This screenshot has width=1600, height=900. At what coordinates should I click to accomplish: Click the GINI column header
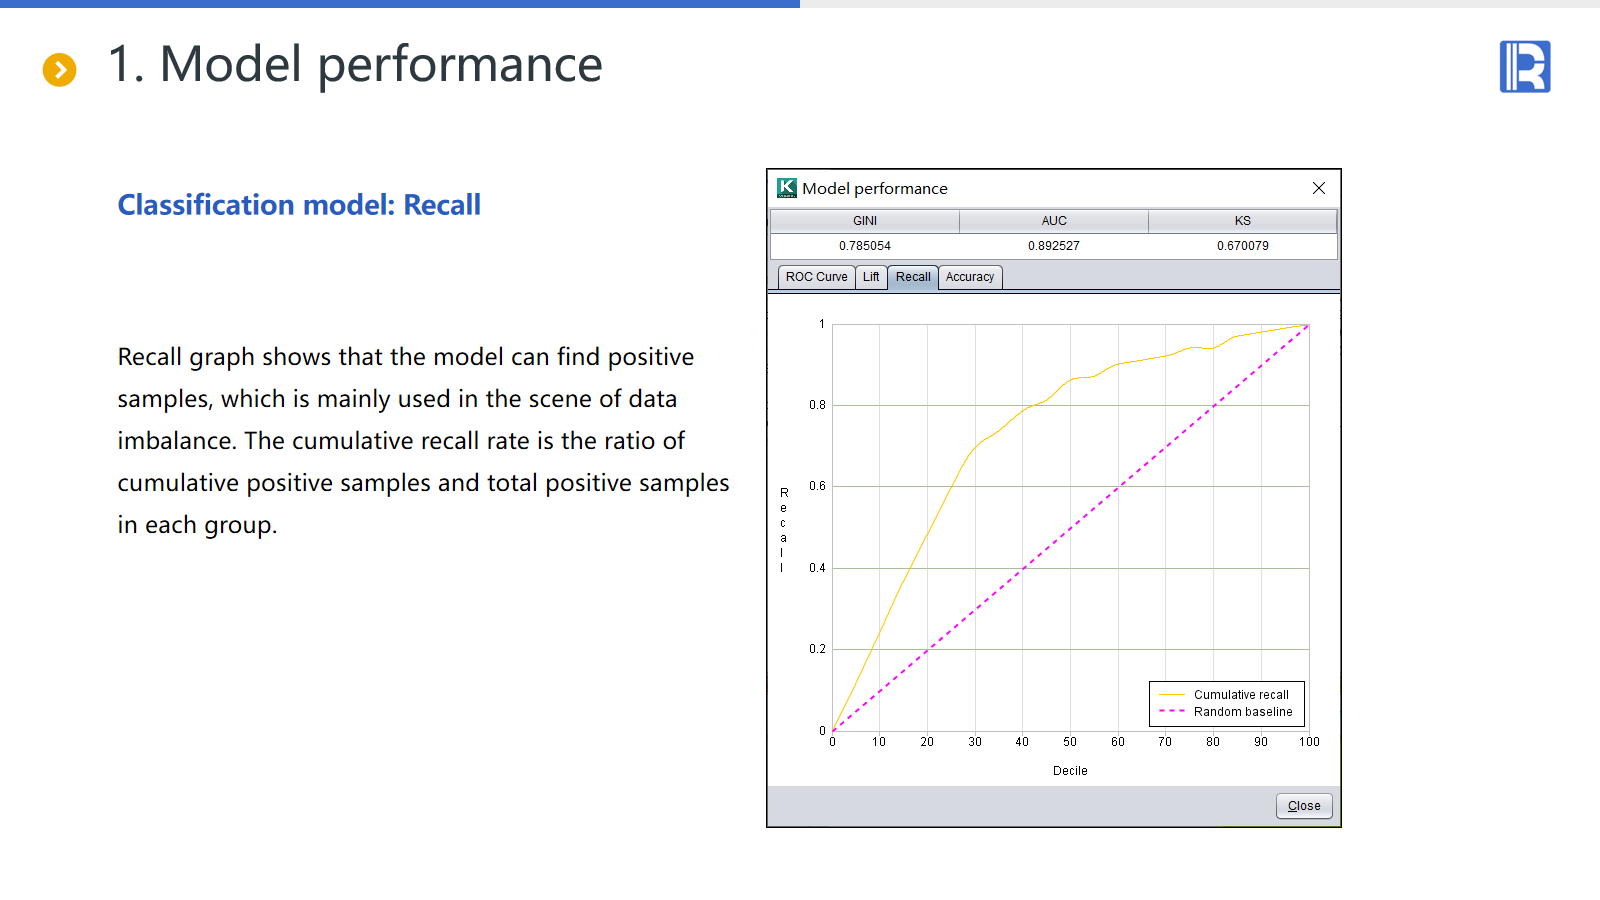(x=865, y=221)
